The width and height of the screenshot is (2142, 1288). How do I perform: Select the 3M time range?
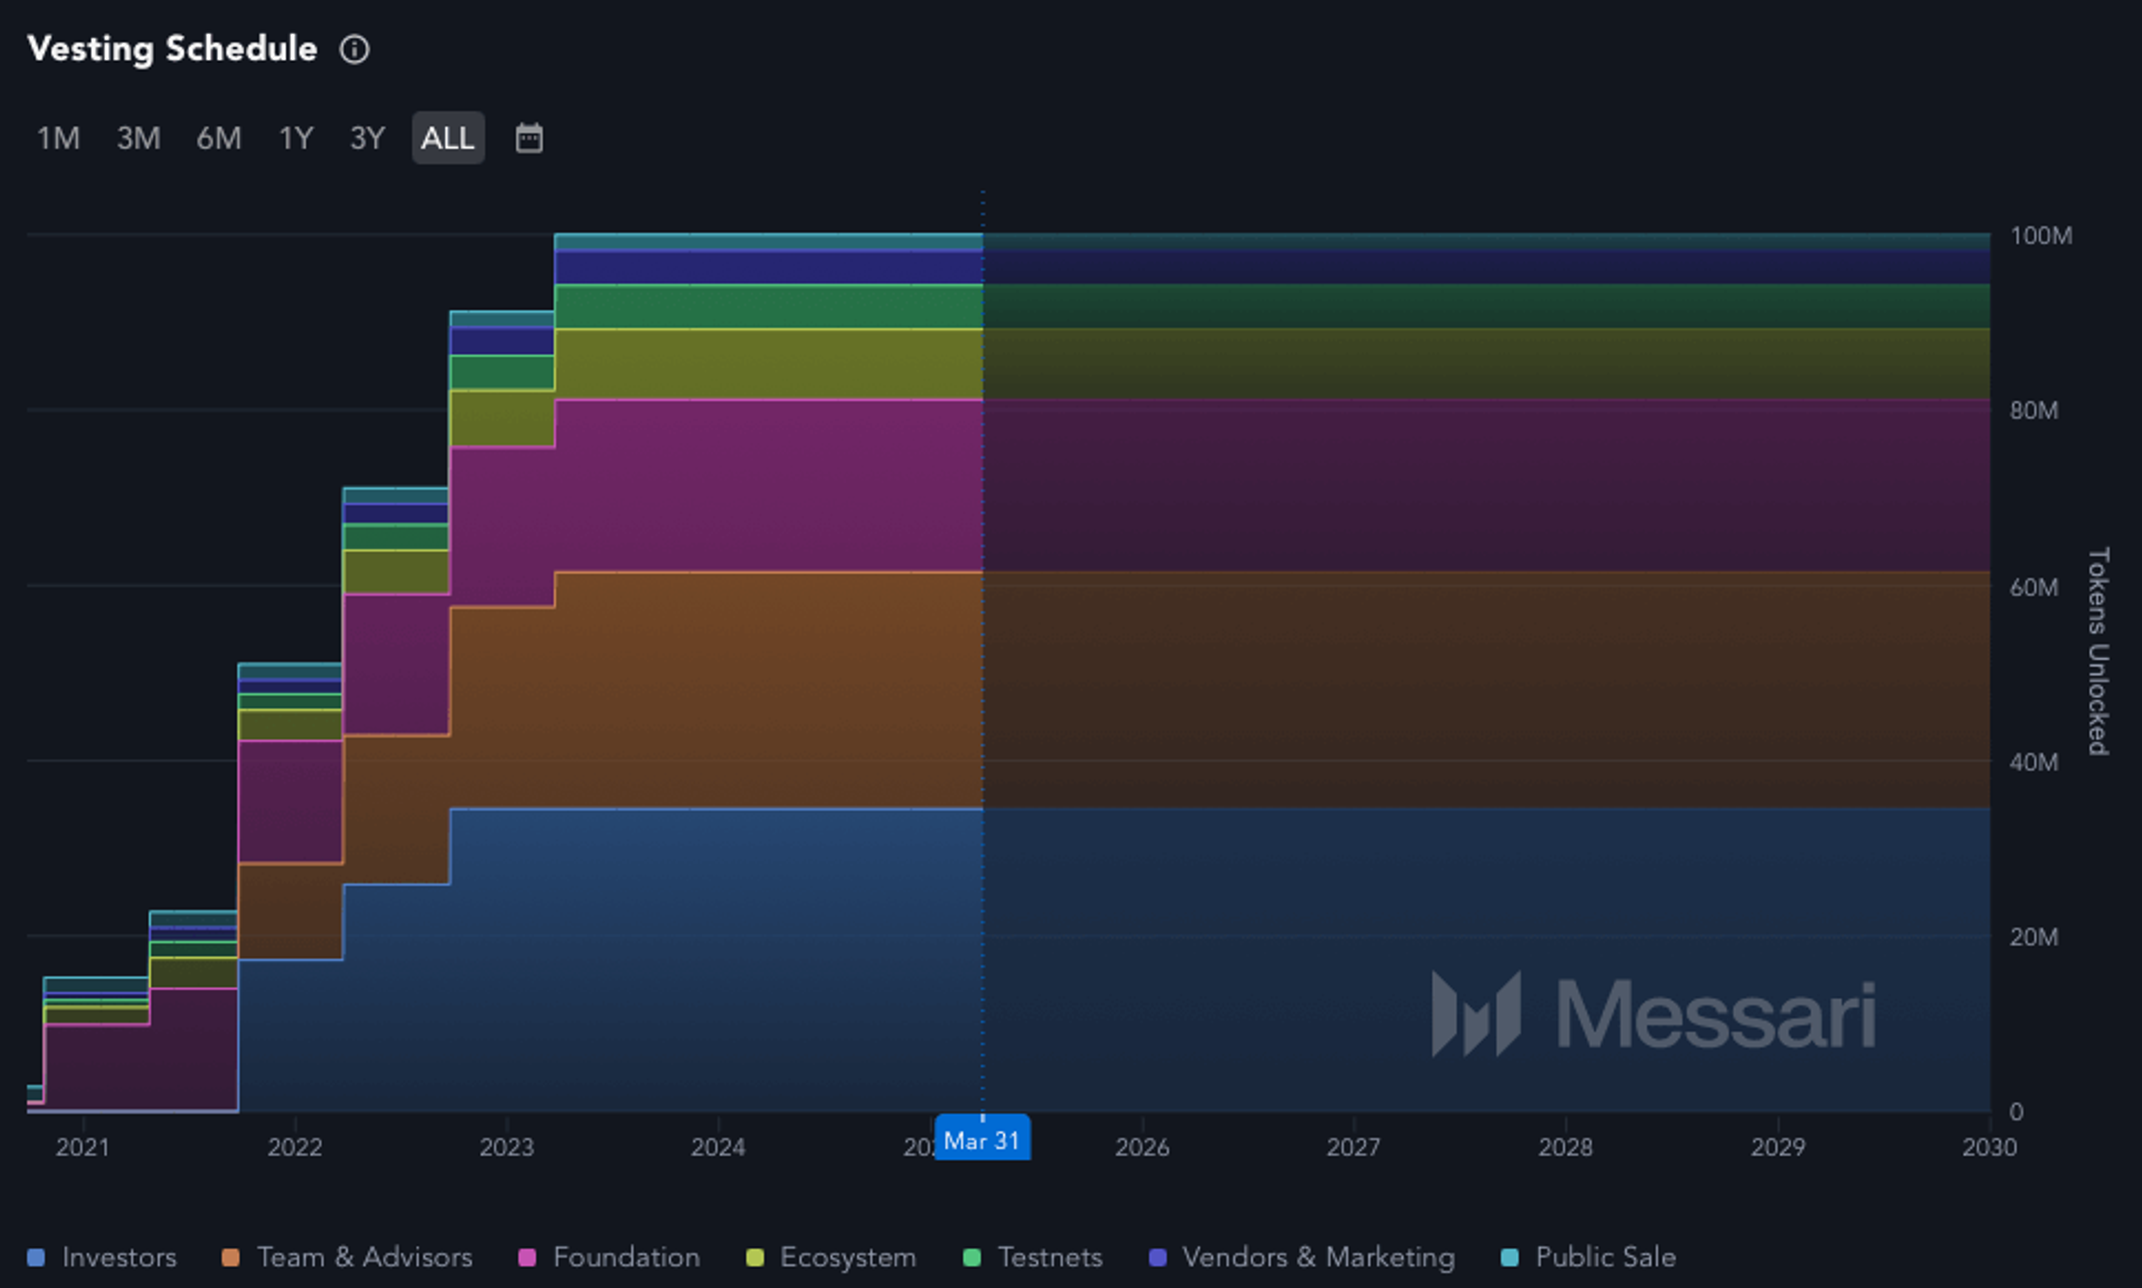click(138, 138)
